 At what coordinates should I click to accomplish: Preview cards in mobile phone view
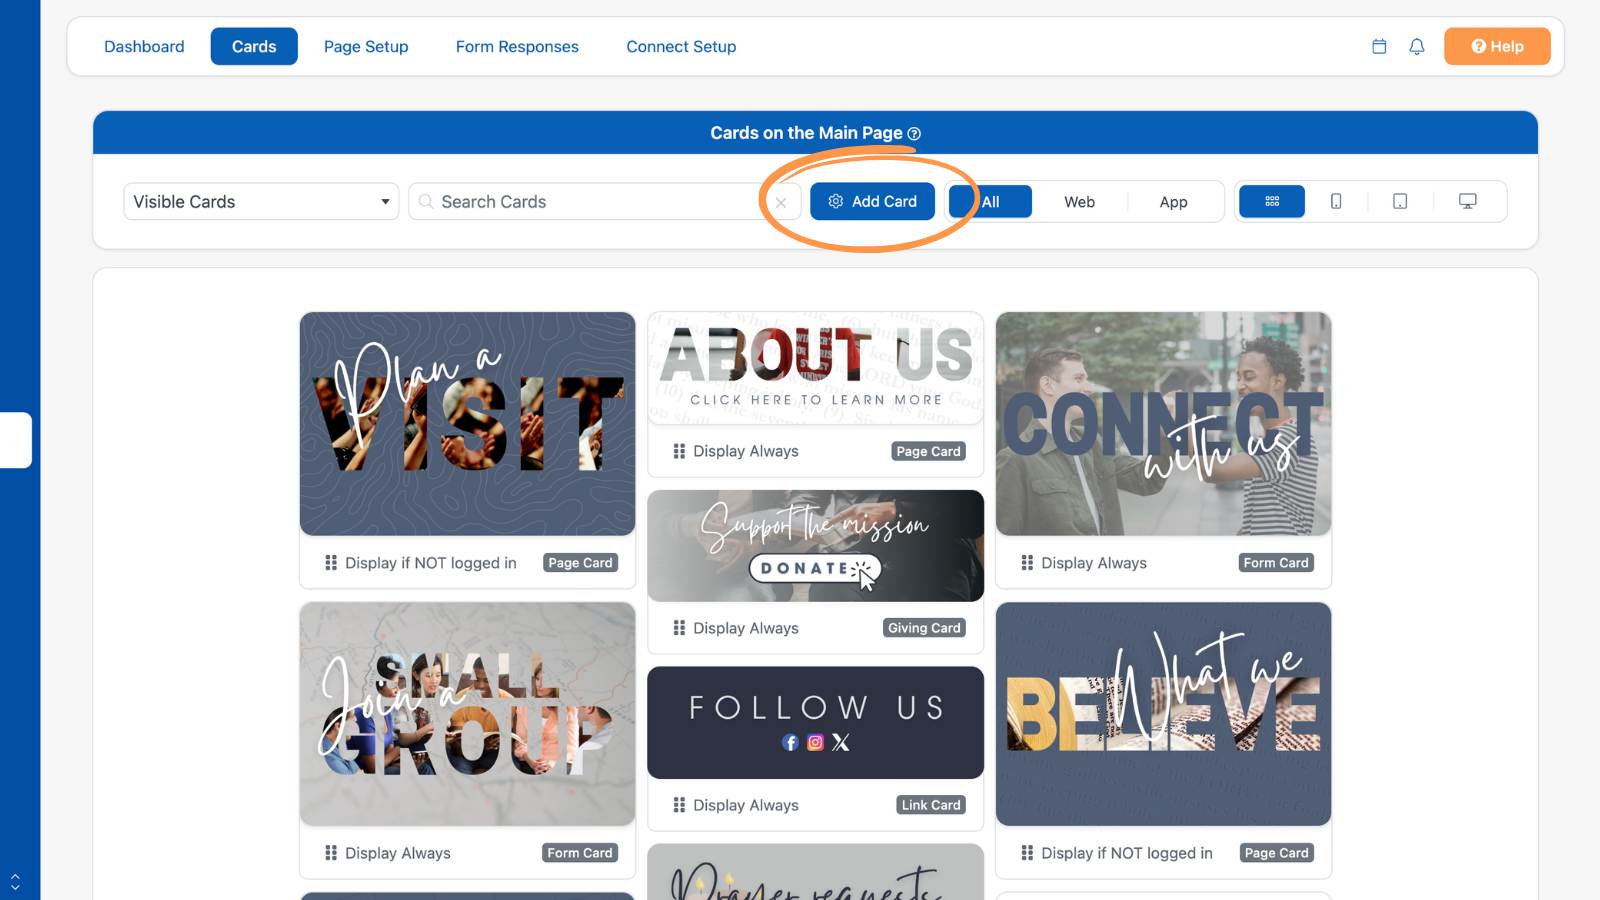coord(1336,201)
